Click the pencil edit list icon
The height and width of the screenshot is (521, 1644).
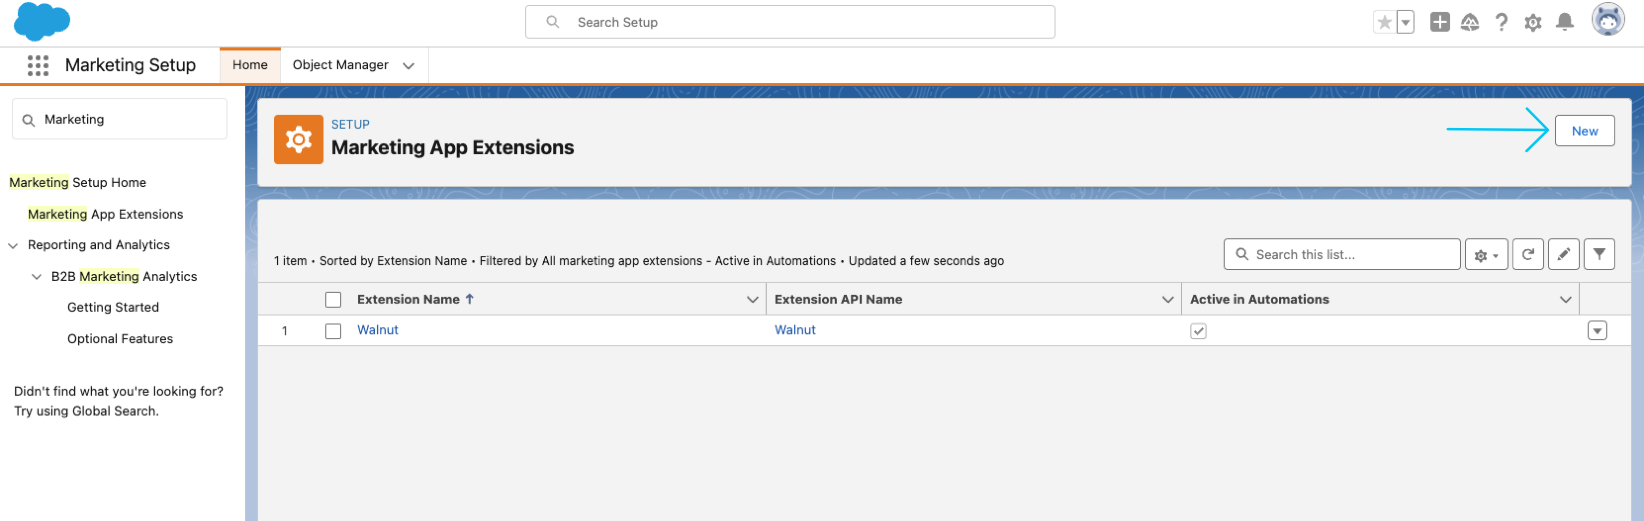pyautogui.click(x=1564, y=255)
